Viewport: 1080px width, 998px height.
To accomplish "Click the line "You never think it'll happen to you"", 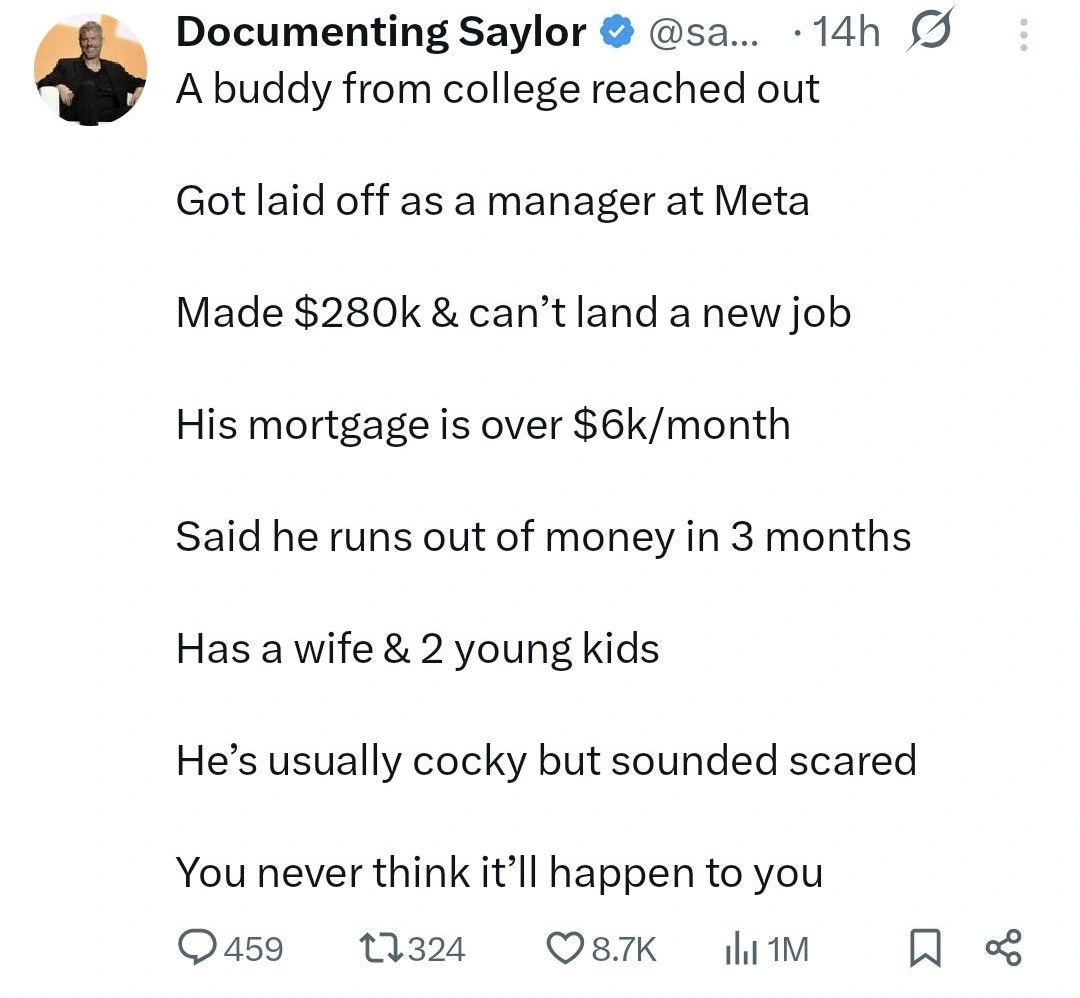I will point(499,873).
